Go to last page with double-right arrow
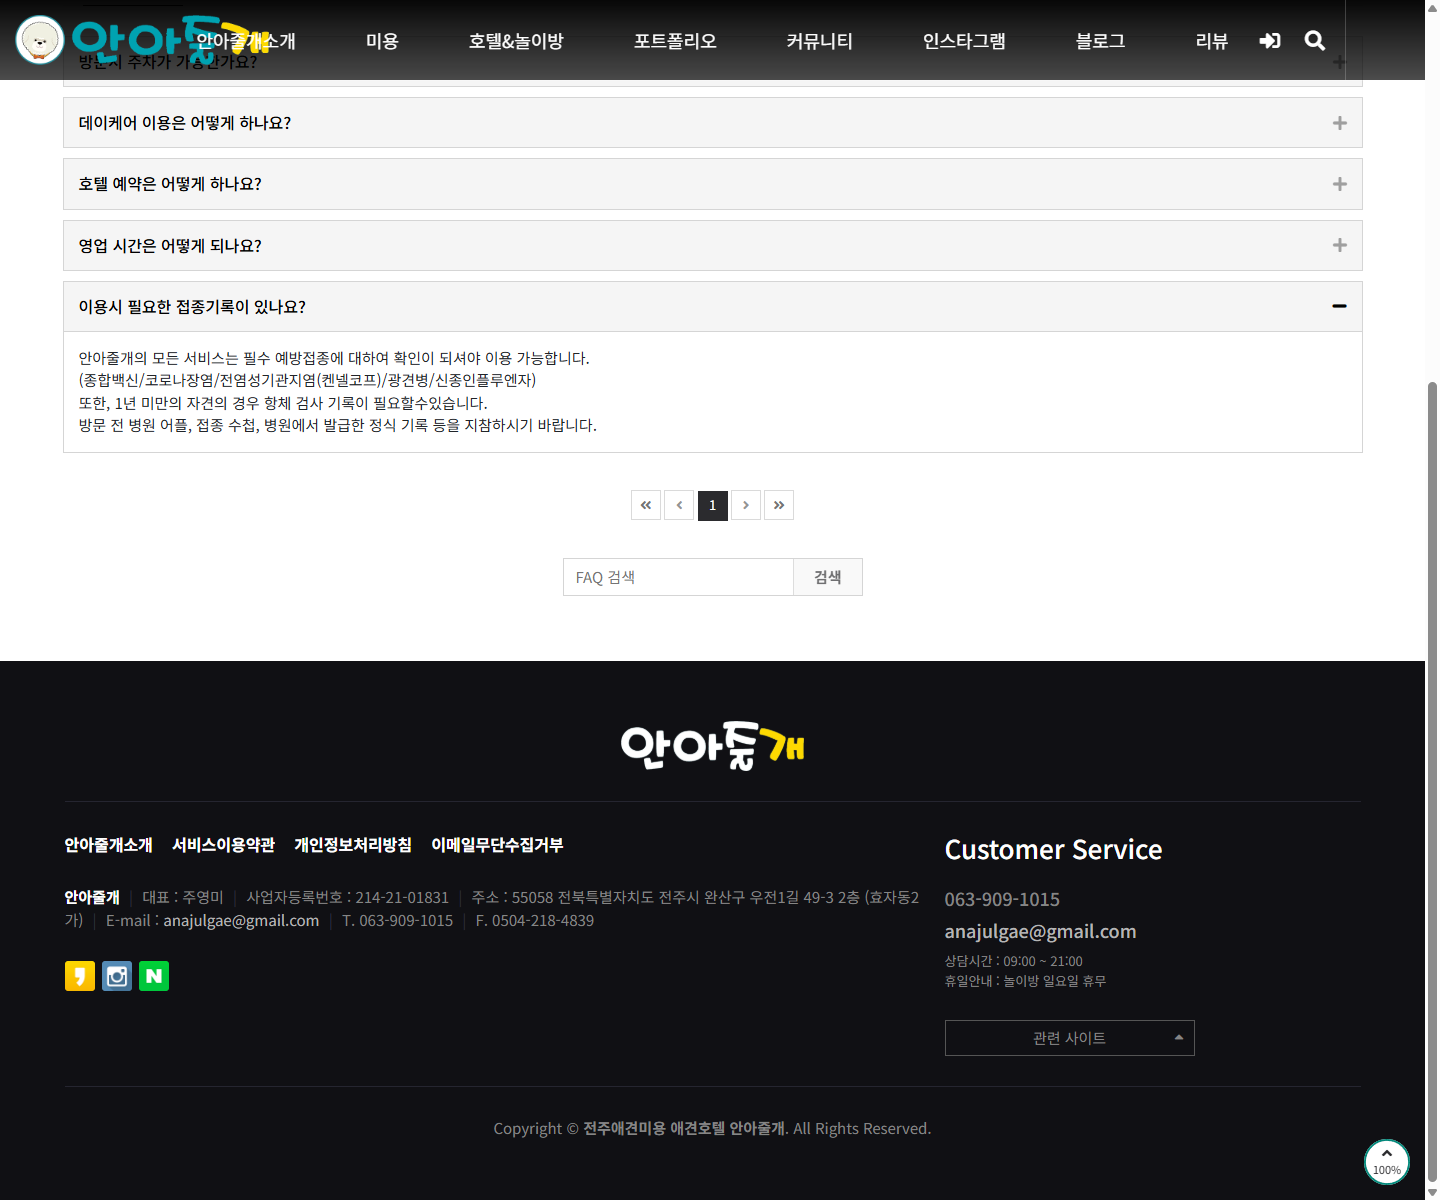Viewport: 1440px width, 1200px height. (779, 505)
